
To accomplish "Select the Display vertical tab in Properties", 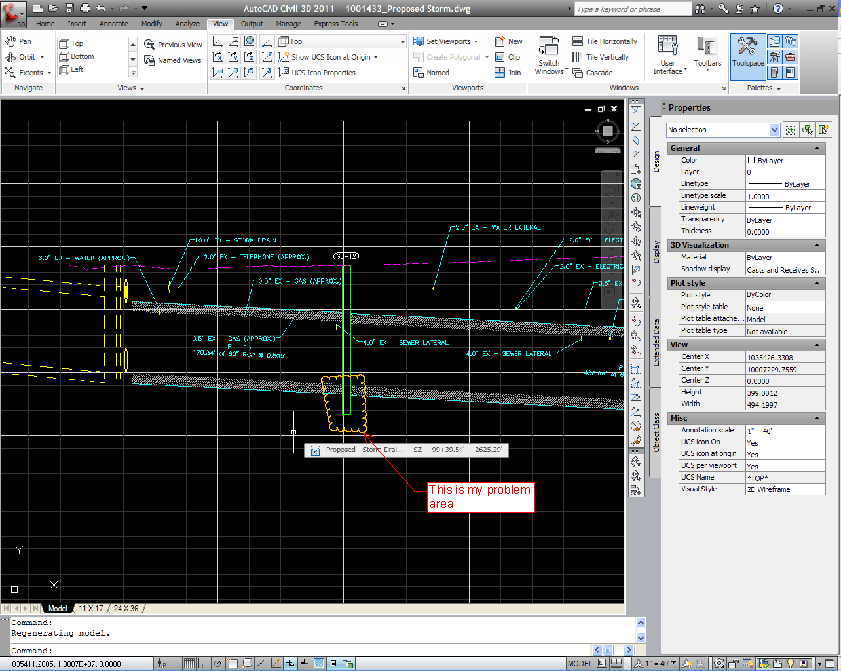I will pos(656,250).
